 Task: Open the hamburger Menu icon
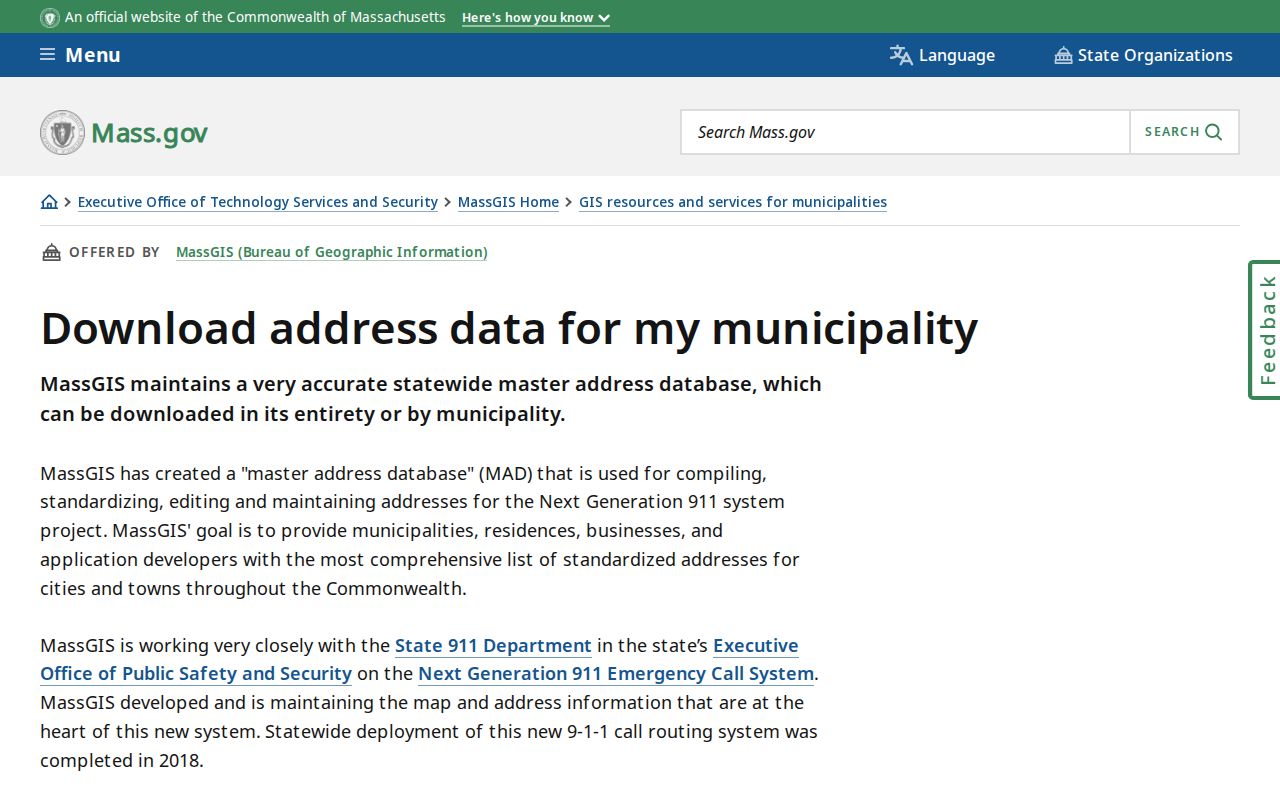(x=47, y=55)
